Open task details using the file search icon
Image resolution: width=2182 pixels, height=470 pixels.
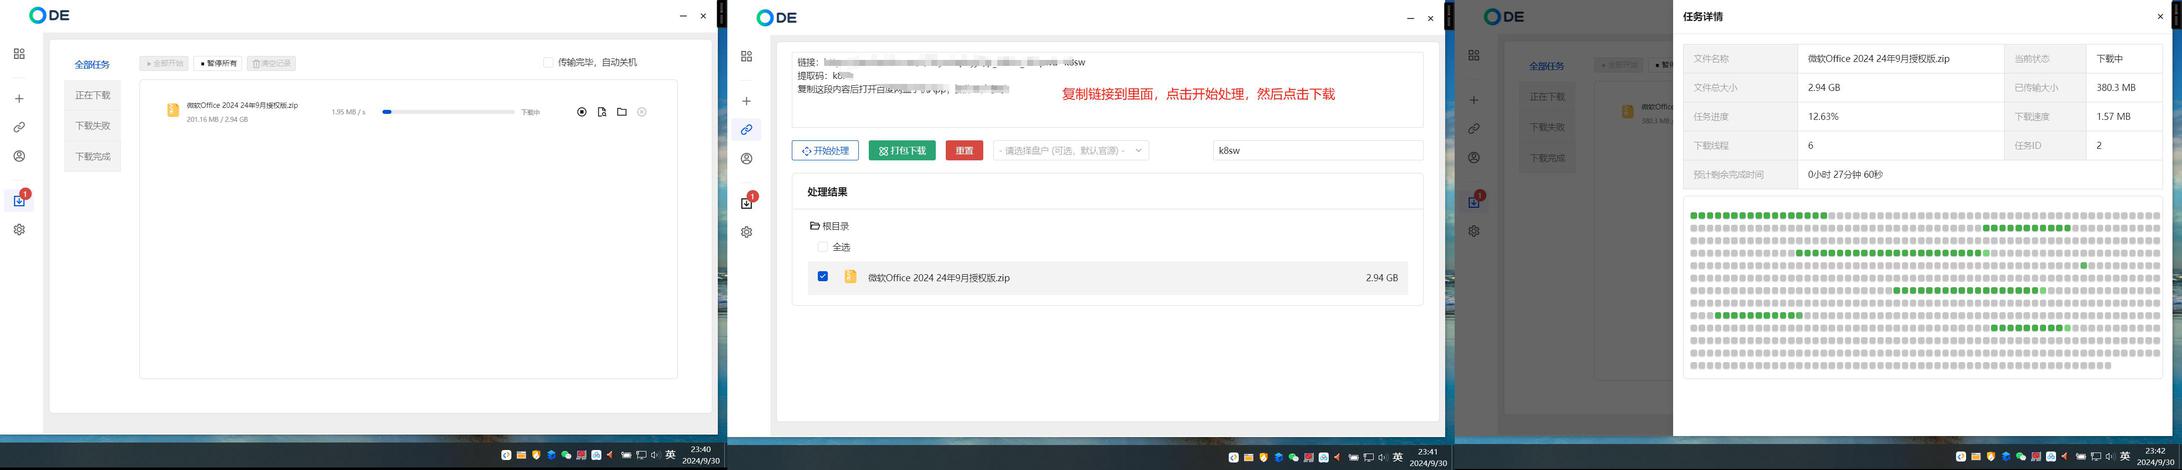pos(602,112)
